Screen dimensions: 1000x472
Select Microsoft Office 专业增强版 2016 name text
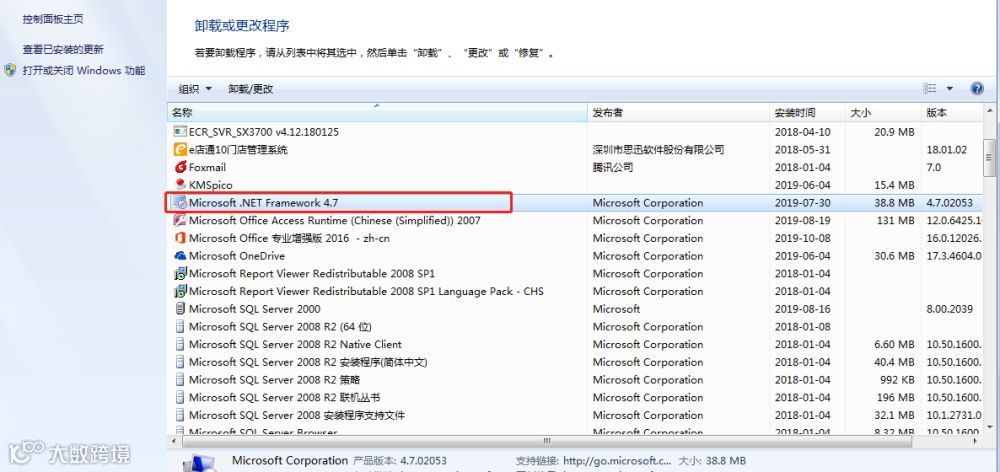pyautogui.click(x=289, y=238)
